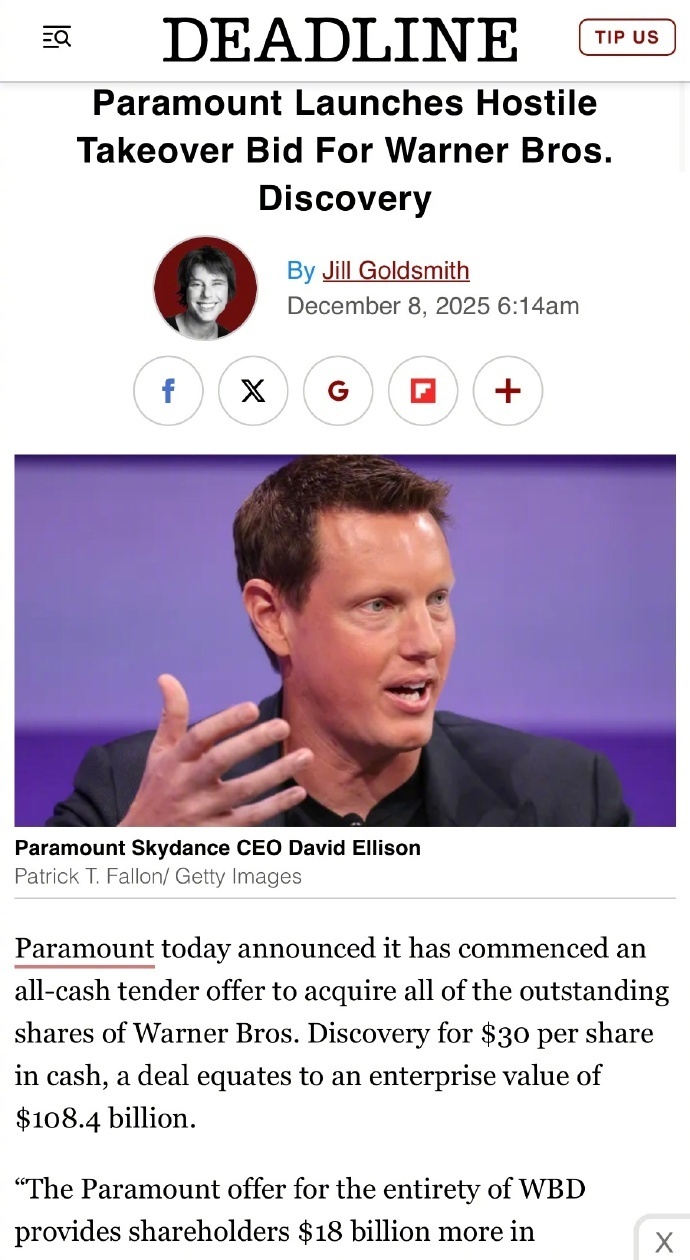Click the Patrick T. Fallon photo credit
The width and height of the screenshot is (690, 1260).
click(158, 877)
